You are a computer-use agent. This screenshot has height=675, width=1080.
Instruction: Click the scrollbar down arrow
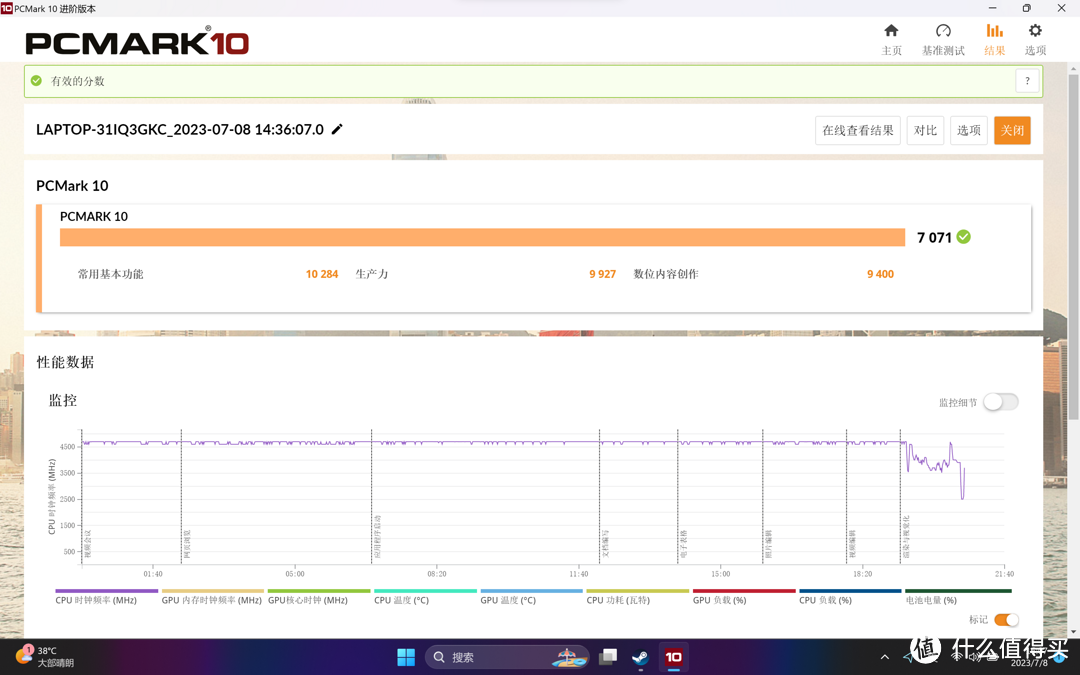pyautogui.click(x=1073, y=632)
